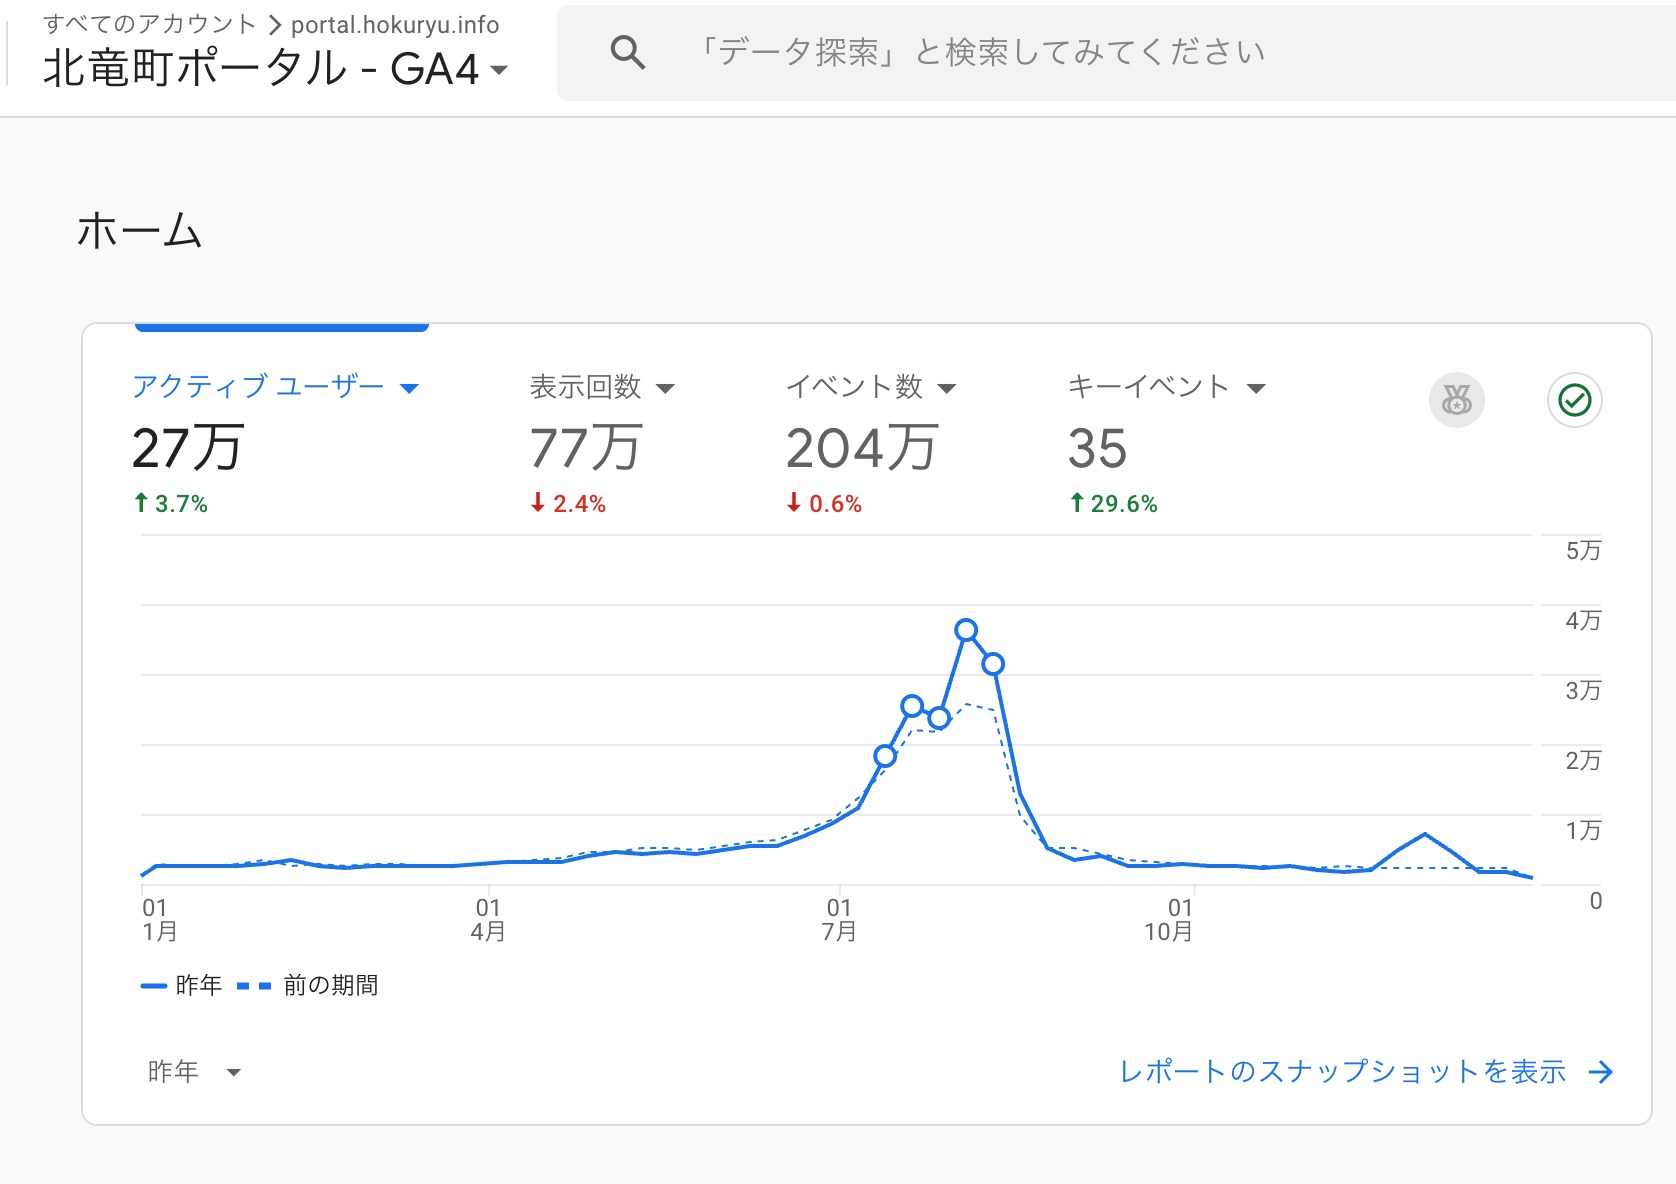Viewport: 1676px width, 1184px height.
Task: Select the 35 キーイベント metric tab
Action: [1097, 448]
